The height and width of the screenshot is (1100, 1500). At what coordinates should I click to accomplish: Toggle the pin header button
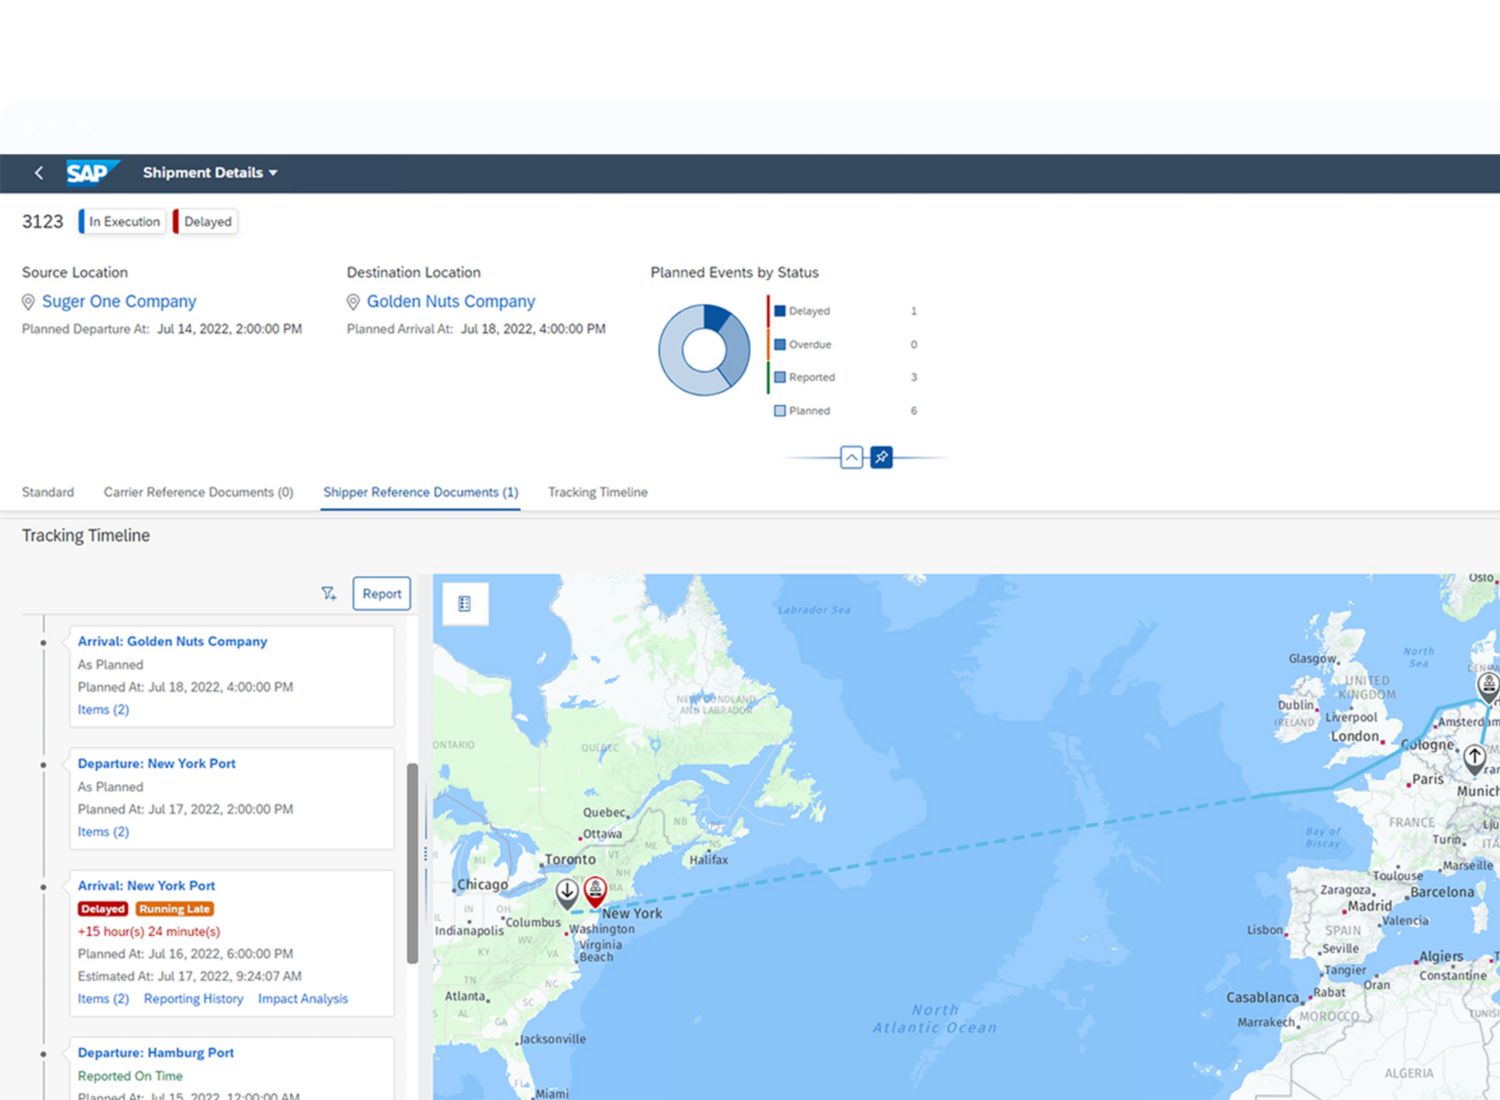(881, 457)
